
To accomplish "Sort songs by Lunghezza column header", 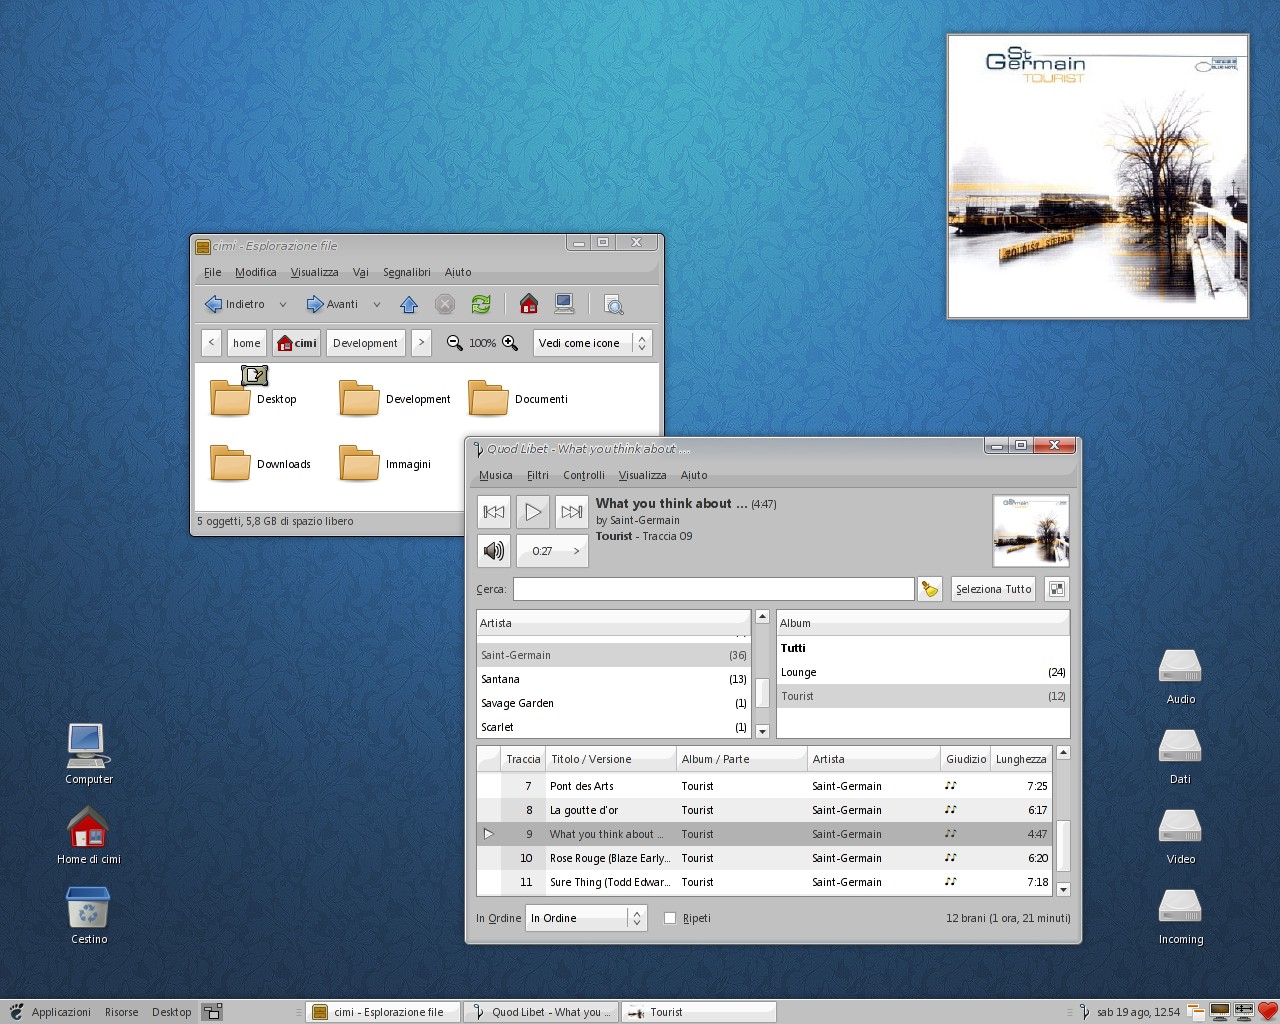I will [x=1021, y=759].
